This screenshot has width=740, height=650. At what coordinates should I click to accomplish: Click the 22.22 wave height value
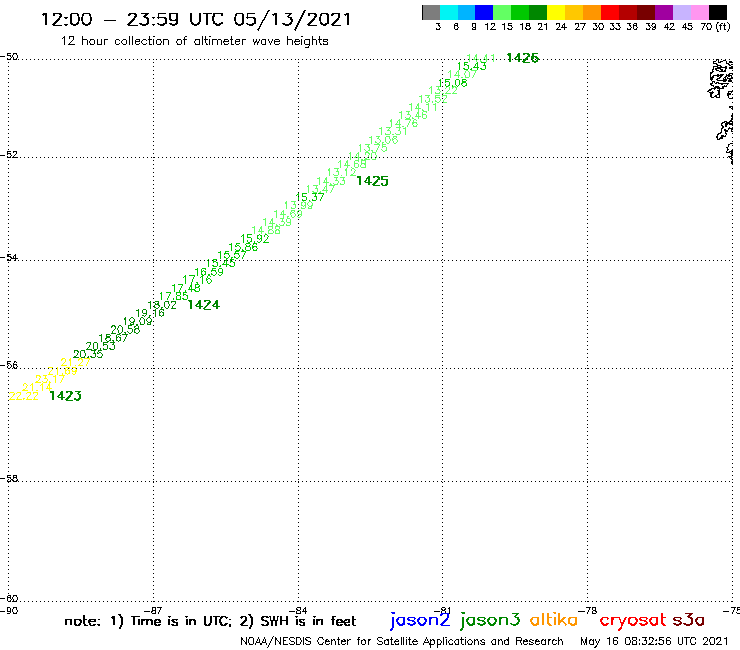pyautogui.click(x=24, y=396)
